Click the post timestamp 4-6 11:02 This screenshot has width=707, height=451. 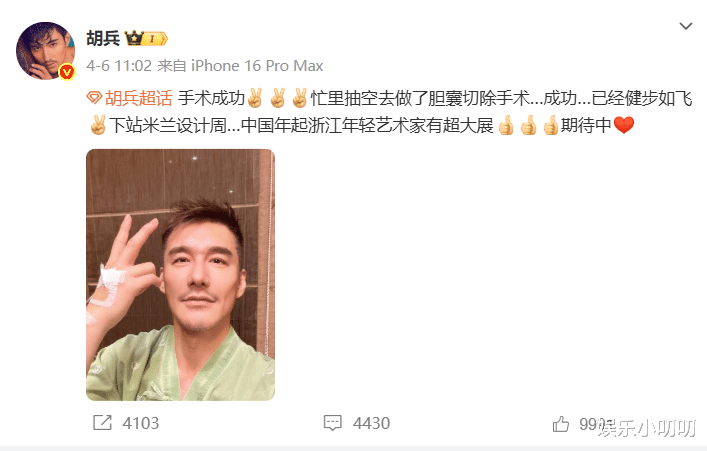pos(119,66)
